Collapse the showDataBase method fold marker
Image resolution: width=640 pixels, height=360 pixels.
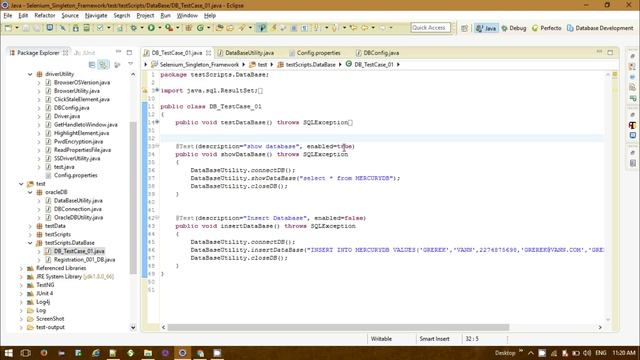pos(157,146)
